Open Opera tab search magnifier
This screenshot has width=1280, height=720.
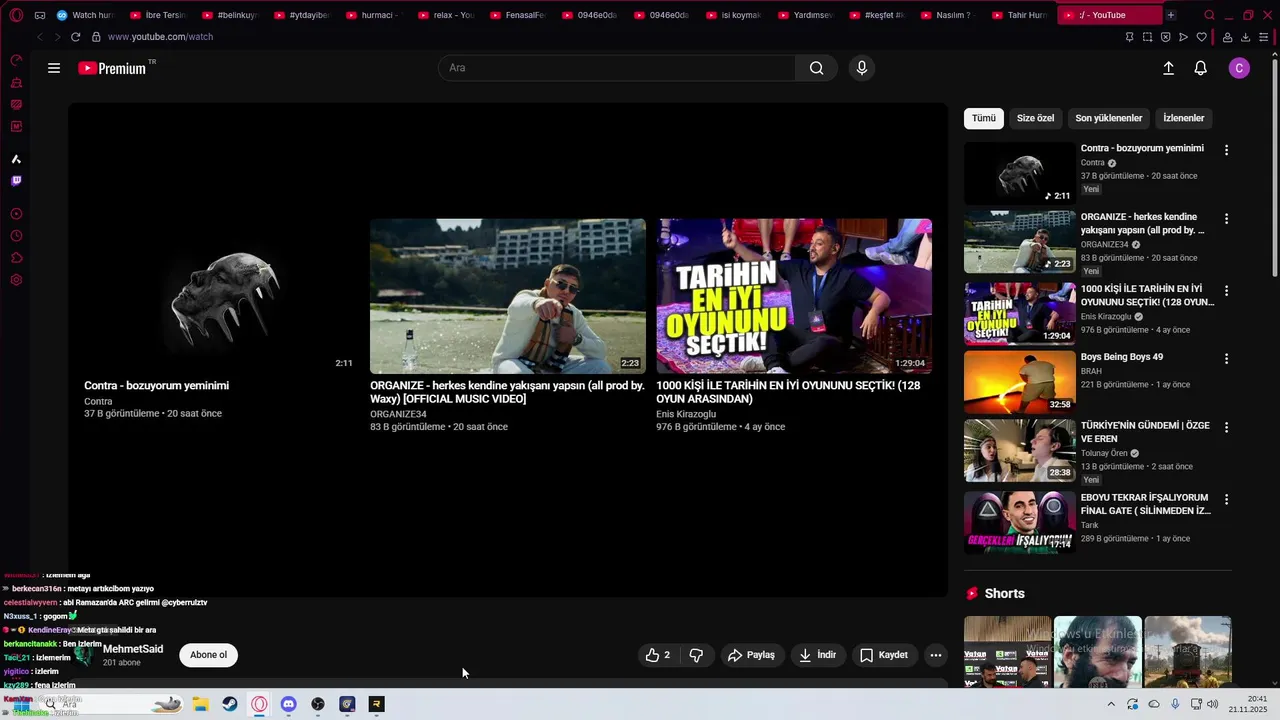1210,15
